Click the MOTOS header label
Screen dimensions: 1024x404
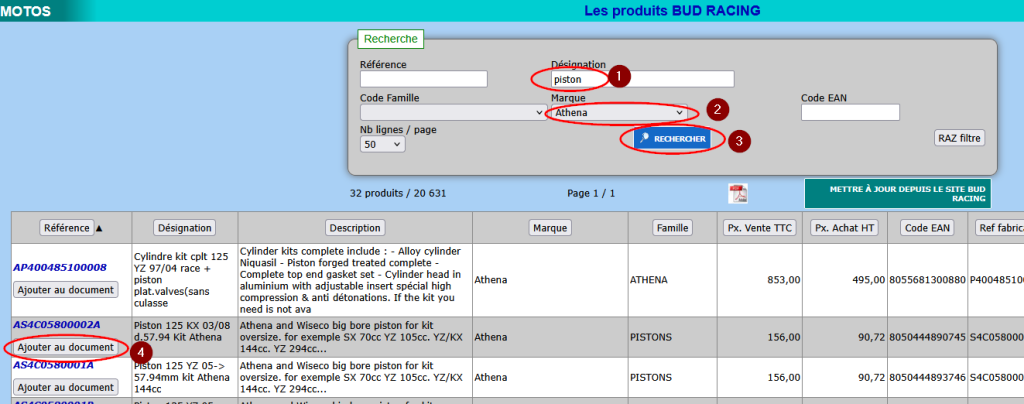(25, 10)
